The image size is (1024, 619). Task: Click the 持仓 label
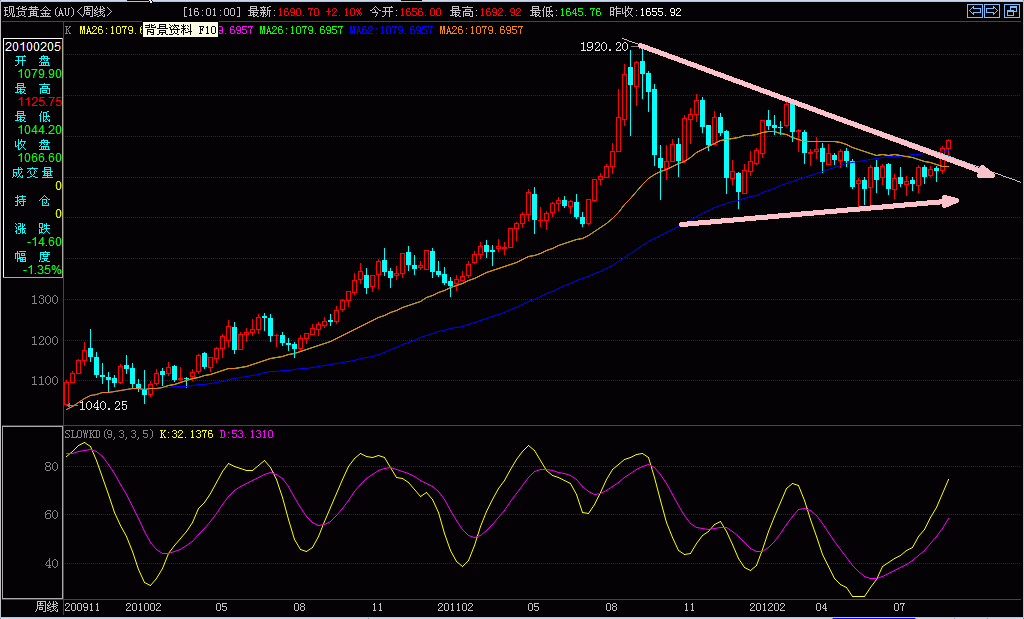tap(33, 200)
